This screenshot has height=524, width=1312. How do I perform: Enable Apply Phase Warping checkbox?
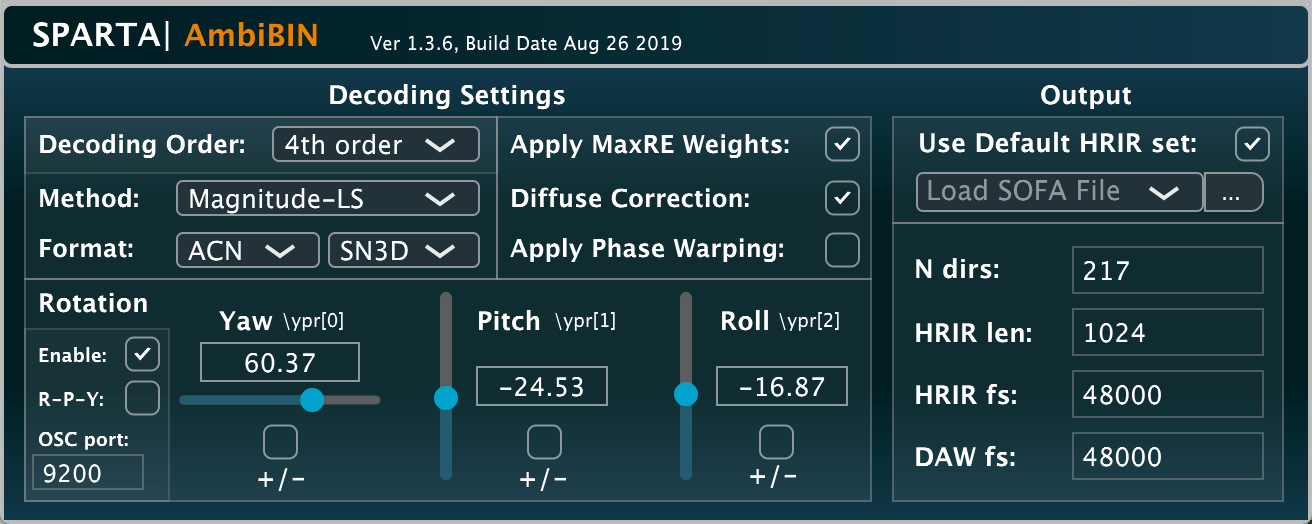[x=842, y=250]
